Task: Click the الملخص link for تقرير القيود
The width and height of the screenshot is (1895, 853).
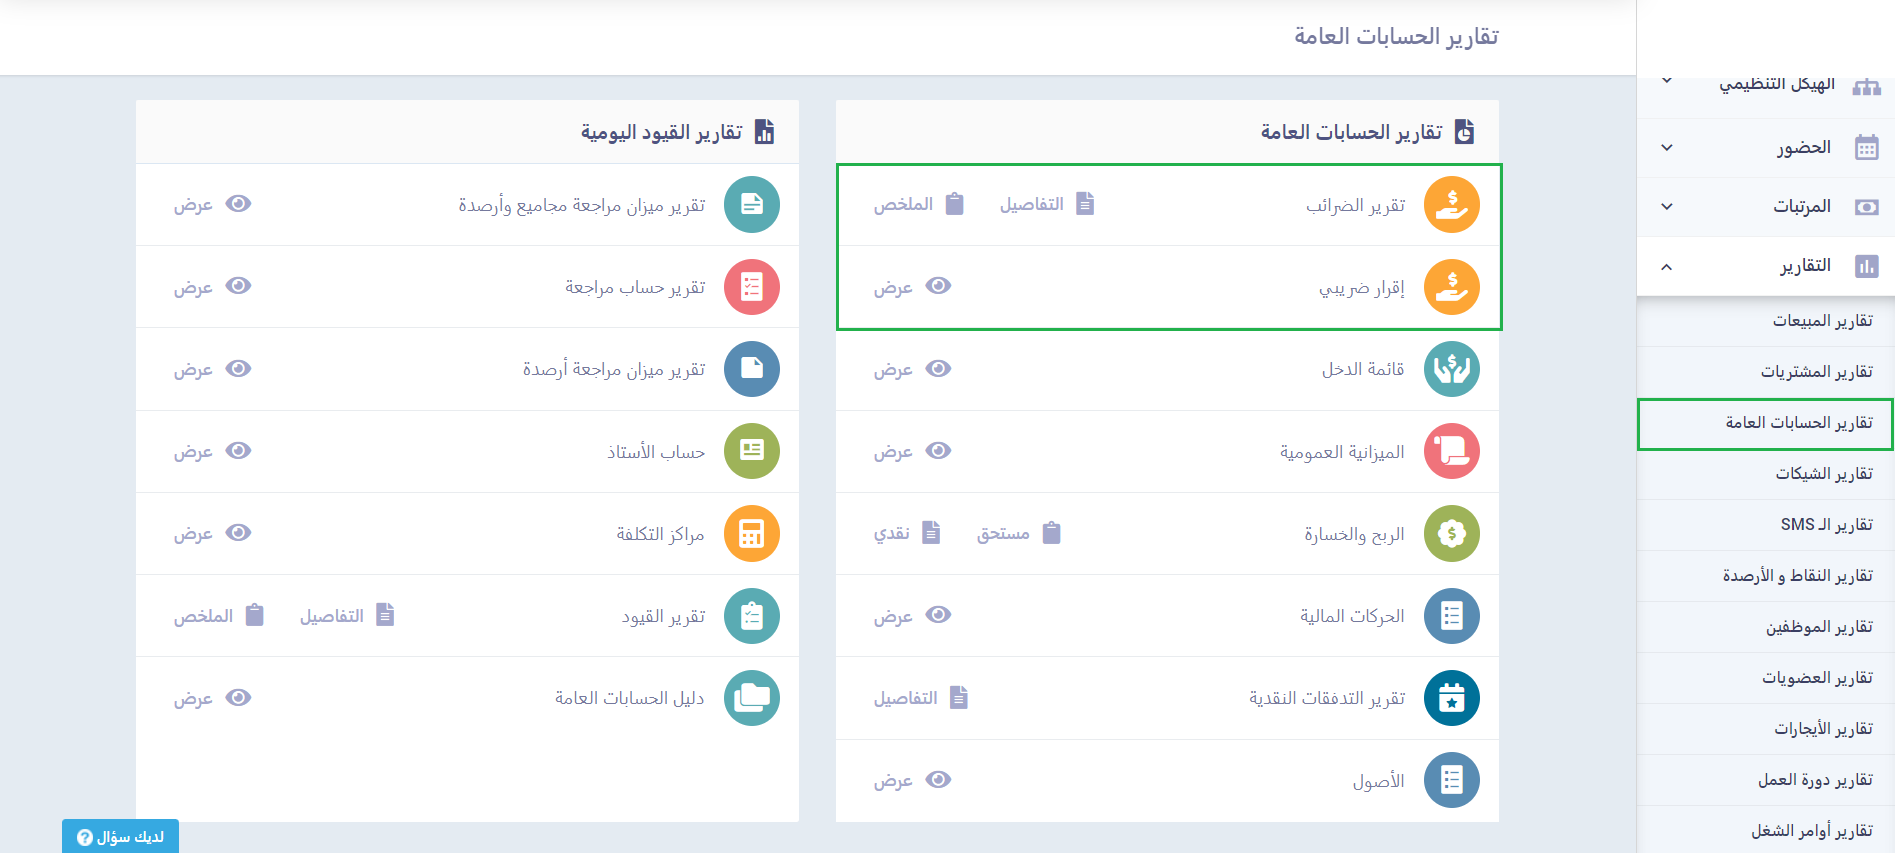Action: point(218,616)
